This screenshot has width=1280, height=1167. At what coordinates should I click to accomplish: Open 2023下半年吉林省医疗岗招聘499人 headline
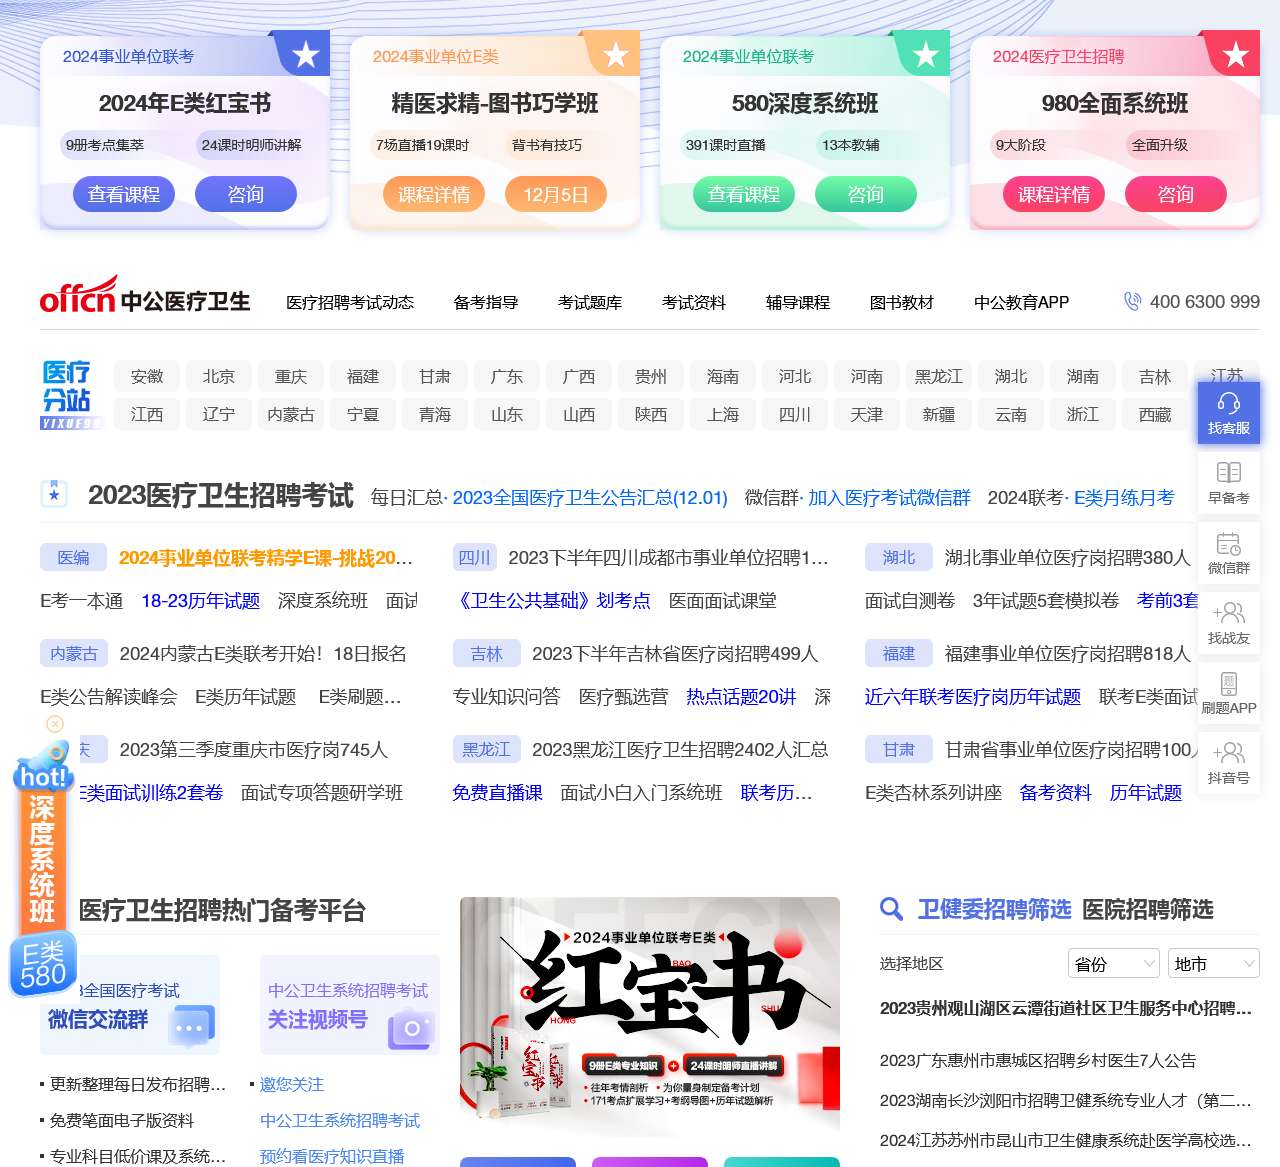(x=675, y=653)
